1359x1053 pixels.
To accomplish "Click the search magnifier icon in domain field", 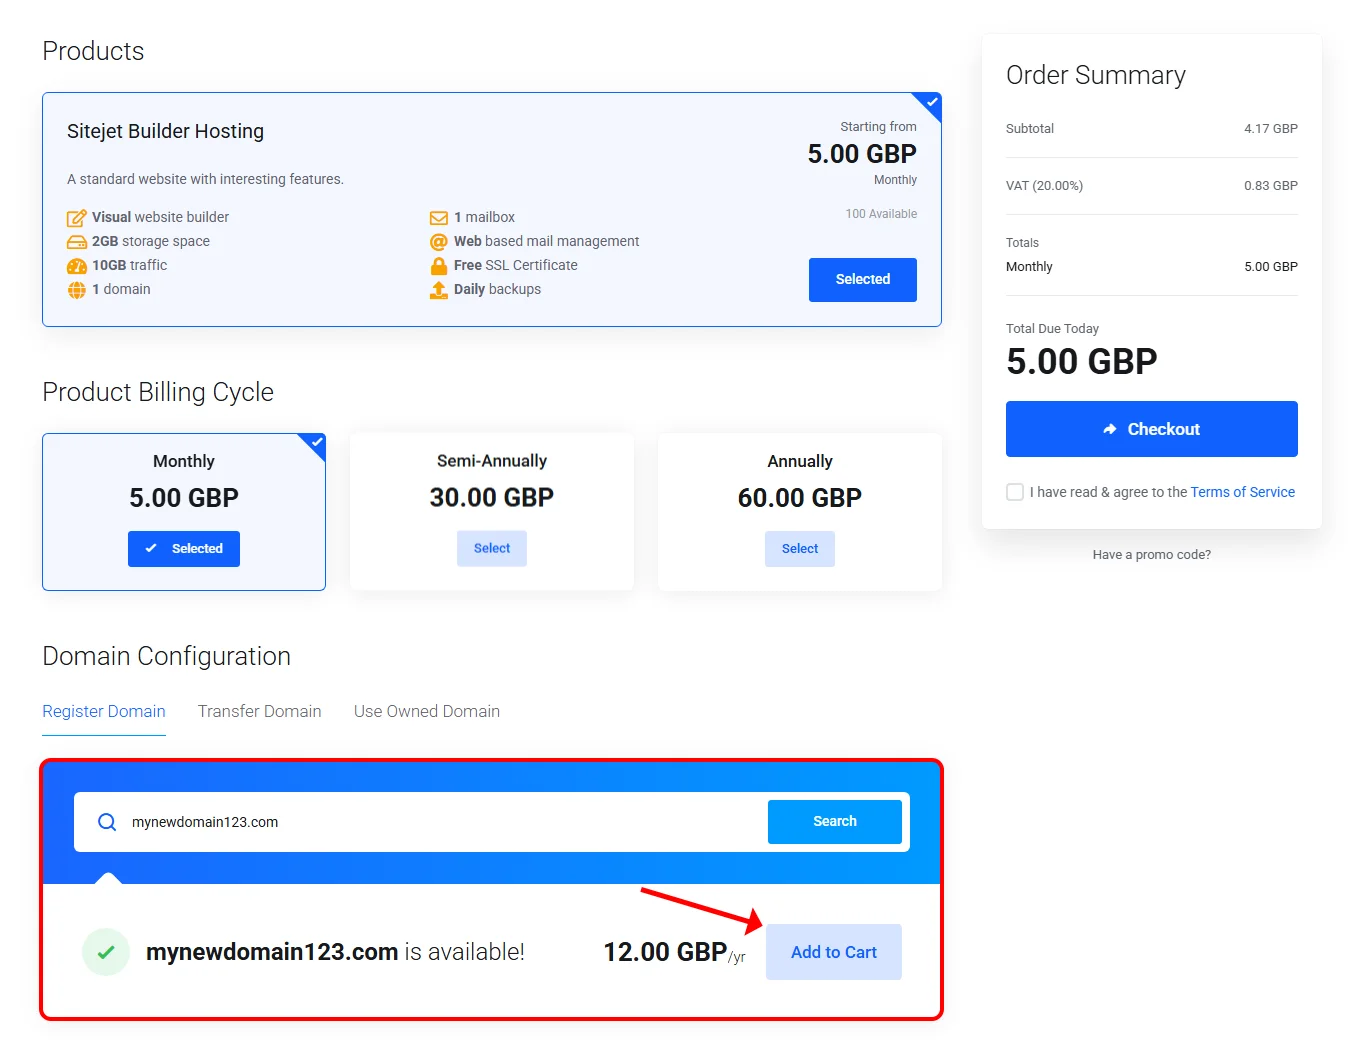I will click(x=107, y=822).
